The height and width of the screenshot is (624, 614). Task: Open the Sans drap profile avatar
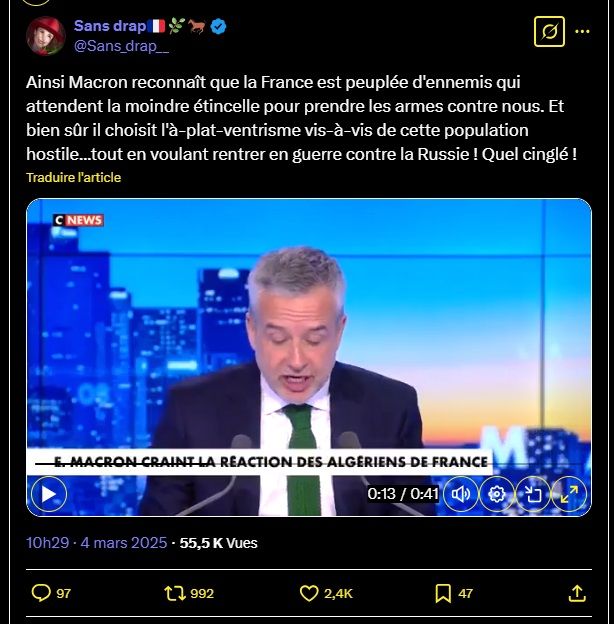pyautogui.click(x=46, y=36)
